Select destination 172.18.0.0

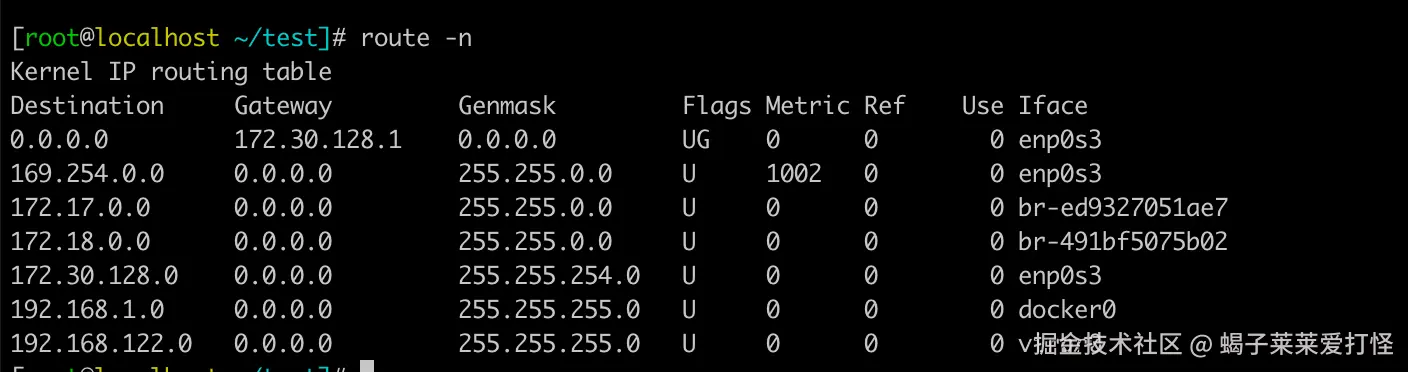[80, 241]
